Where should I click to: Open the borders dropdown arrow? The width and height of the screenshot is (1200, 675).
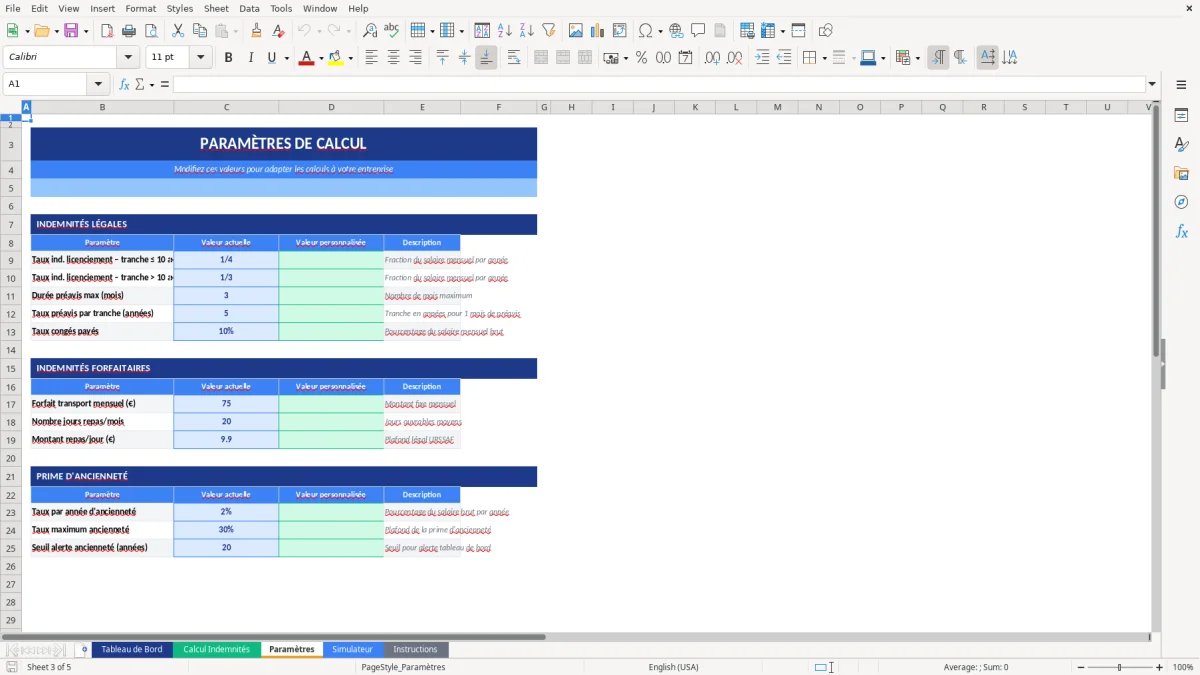[825, 57]
